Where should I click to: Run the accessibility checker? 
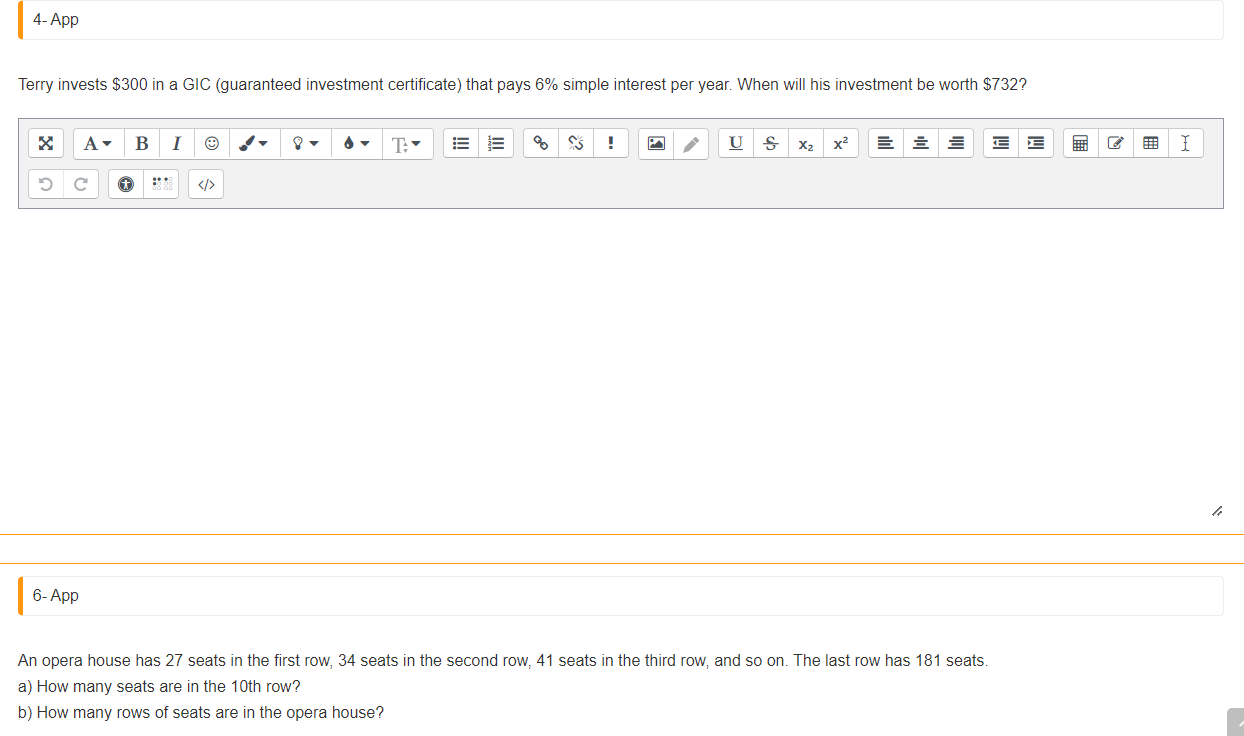tap(125, 184)
